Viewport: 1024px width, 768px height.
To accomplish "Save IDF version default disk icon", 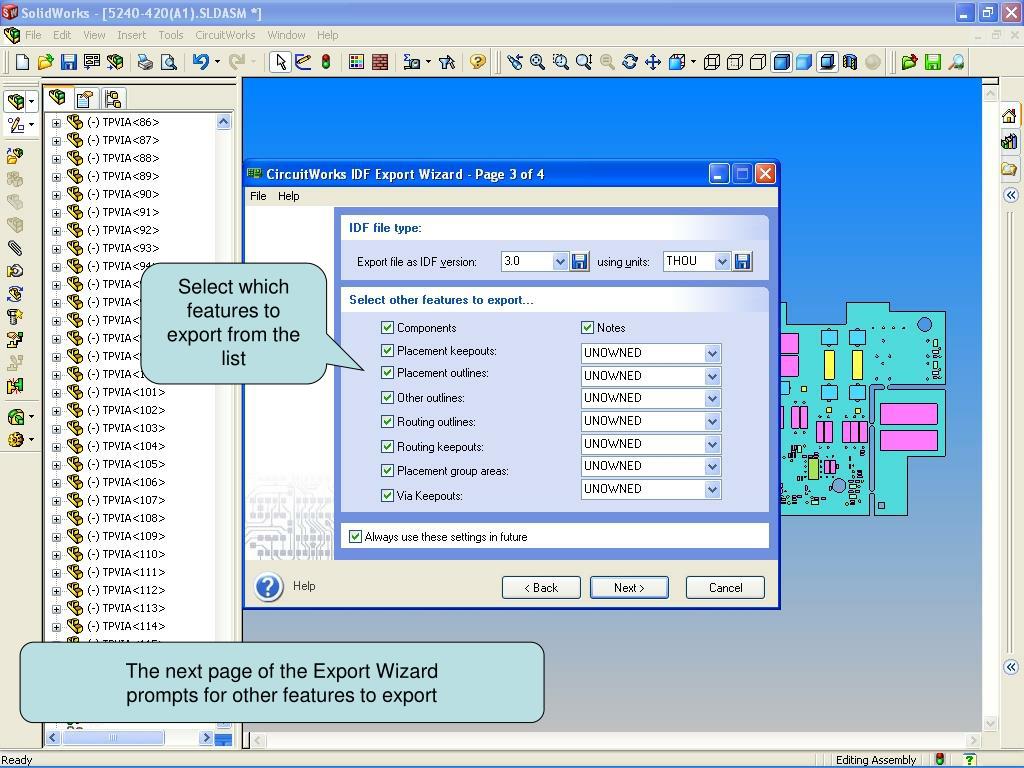I will pos(579,262).
